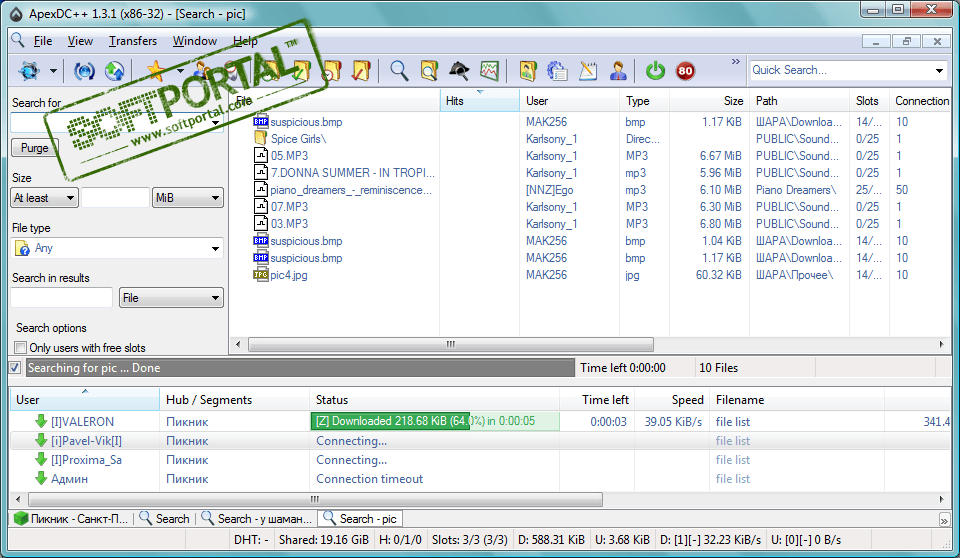Open the Network Statistics graph icon

tap(489, 71)
